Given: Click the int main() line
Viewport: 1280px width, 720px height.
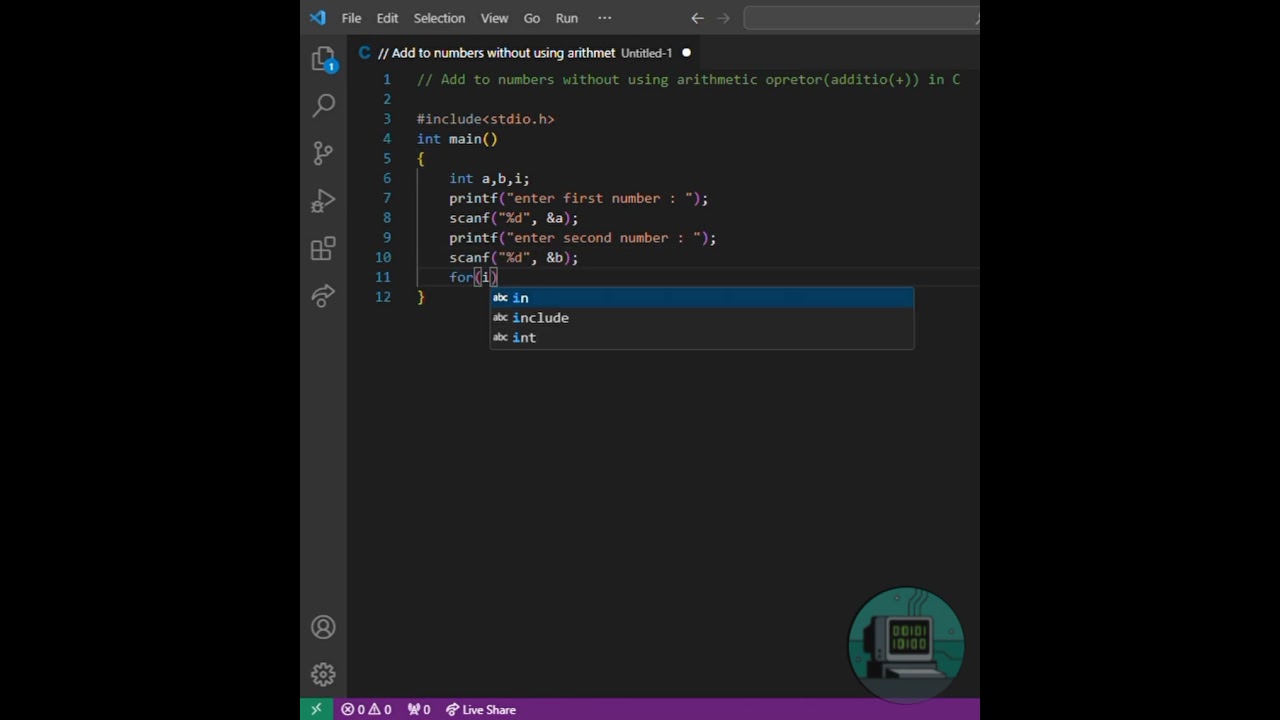Looking at the screenshot, I should coord(457,139).
